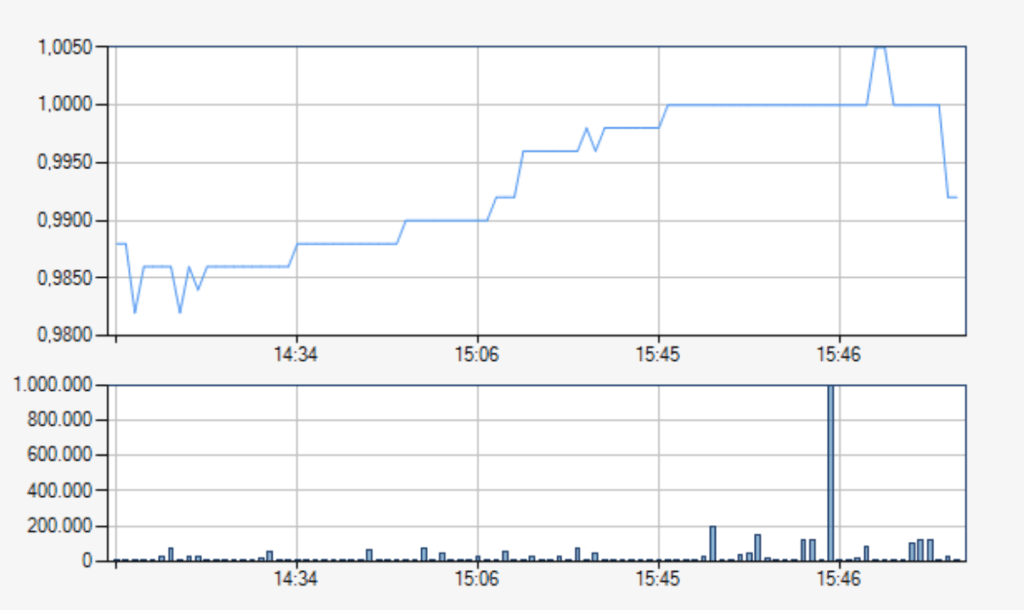This screenshot has width=1024, height=610.
Task: Select the volume bar reaching 200.000 after 15:45
Action: tap(712, 543)
